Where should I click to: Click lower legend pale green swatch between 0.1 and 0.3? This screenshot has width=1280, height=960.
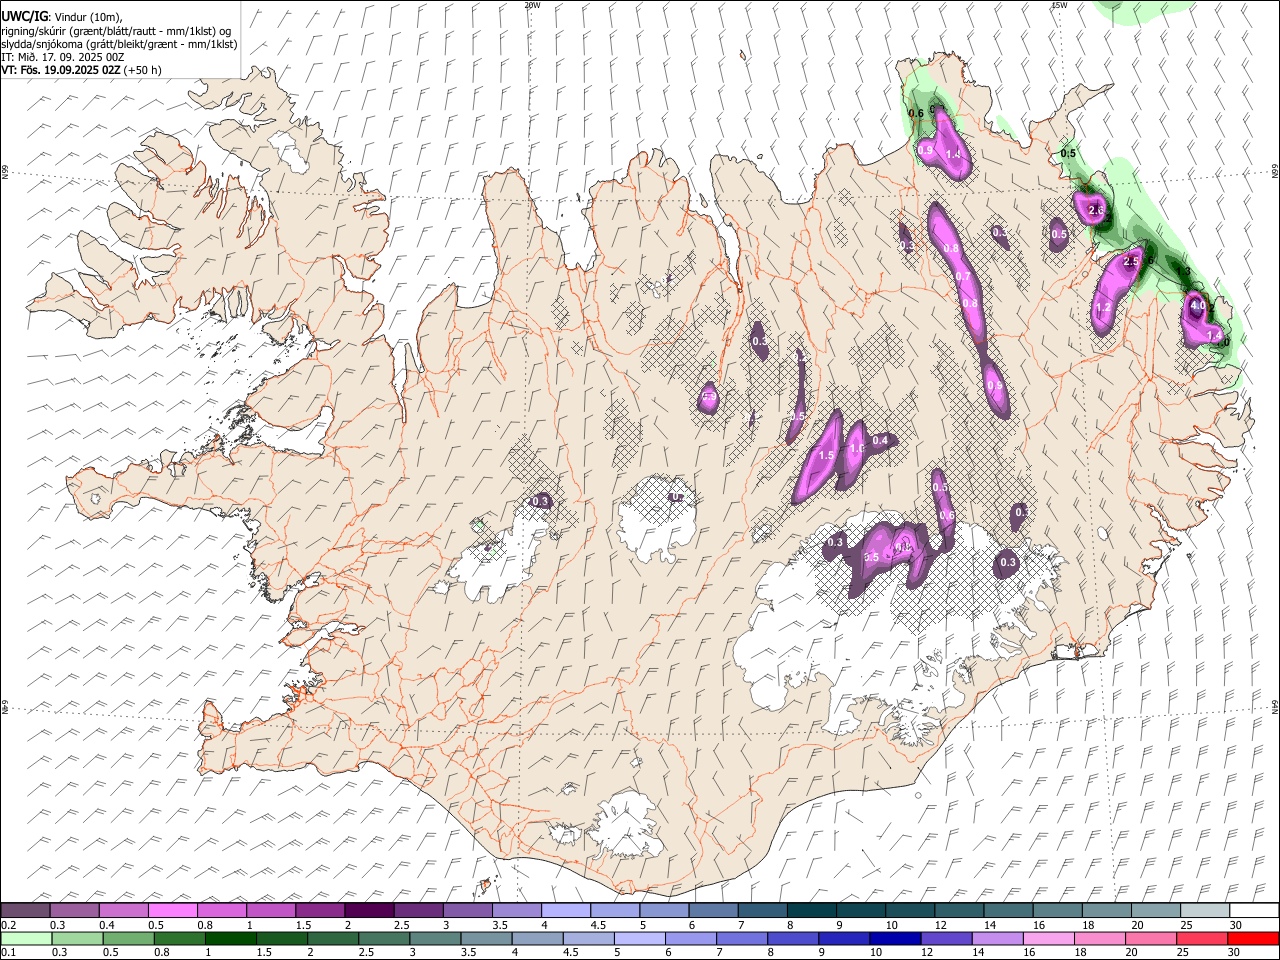coord(26,938)
